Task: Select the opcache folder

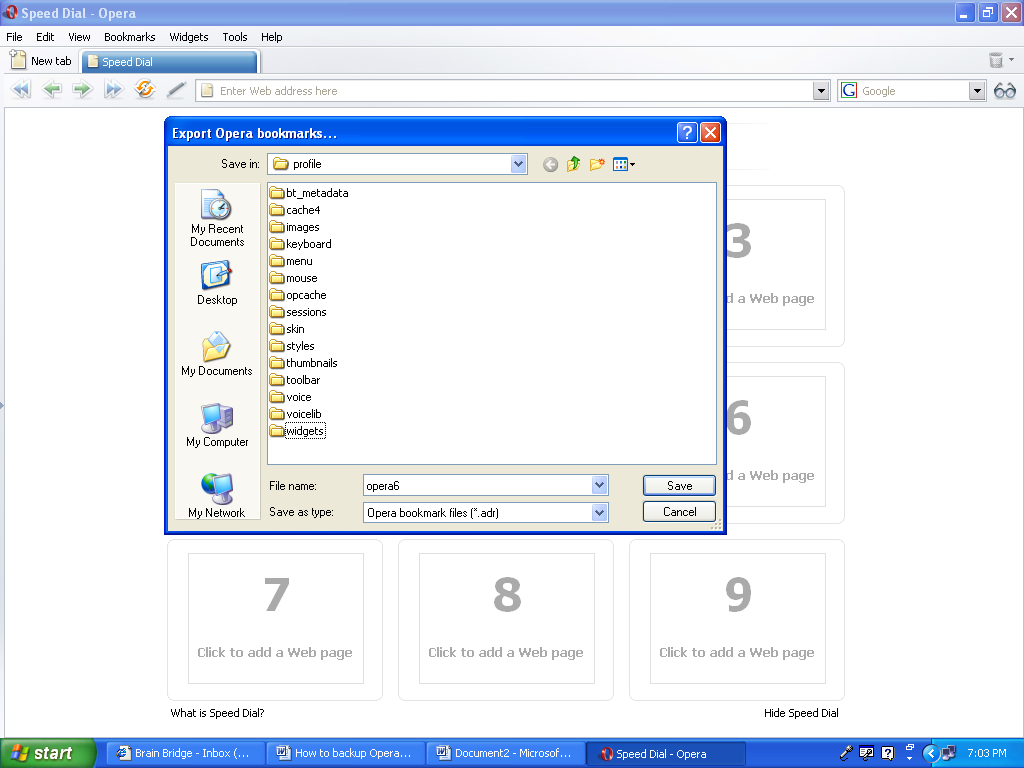Action: click(x=298, y=295)
